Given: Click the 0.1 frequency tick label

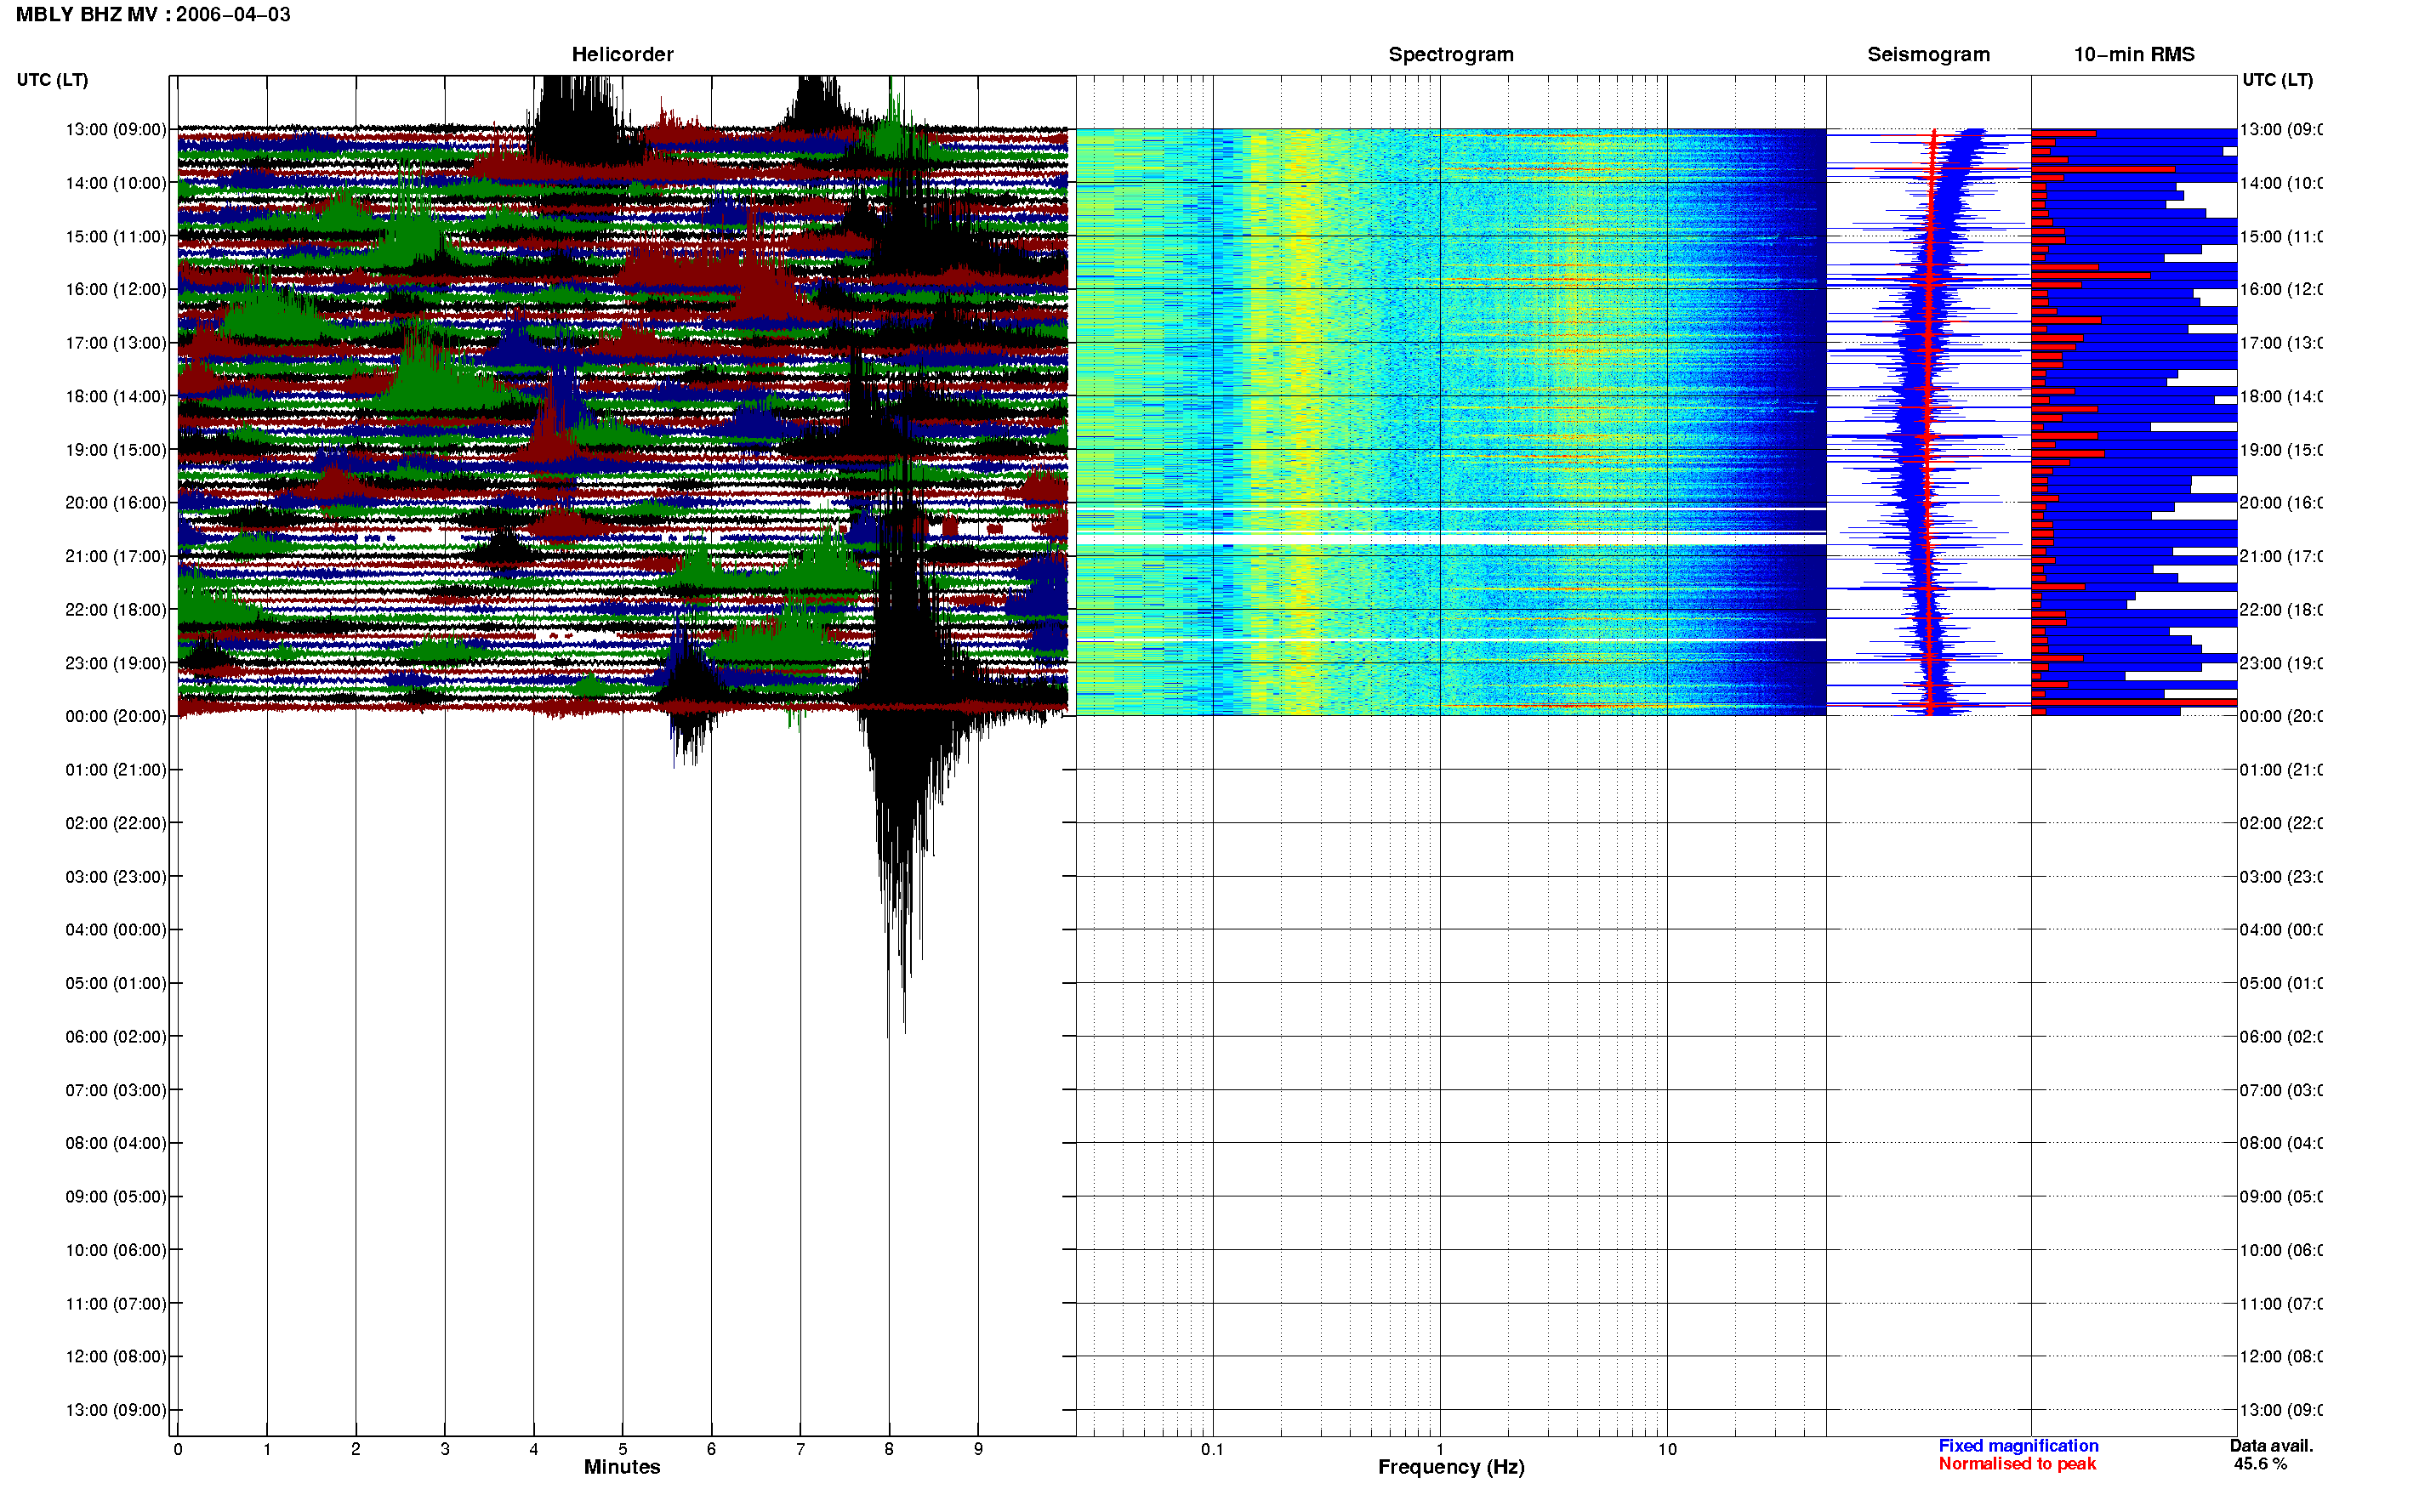Looking at the screenshot, I should coord(1212,1449).
